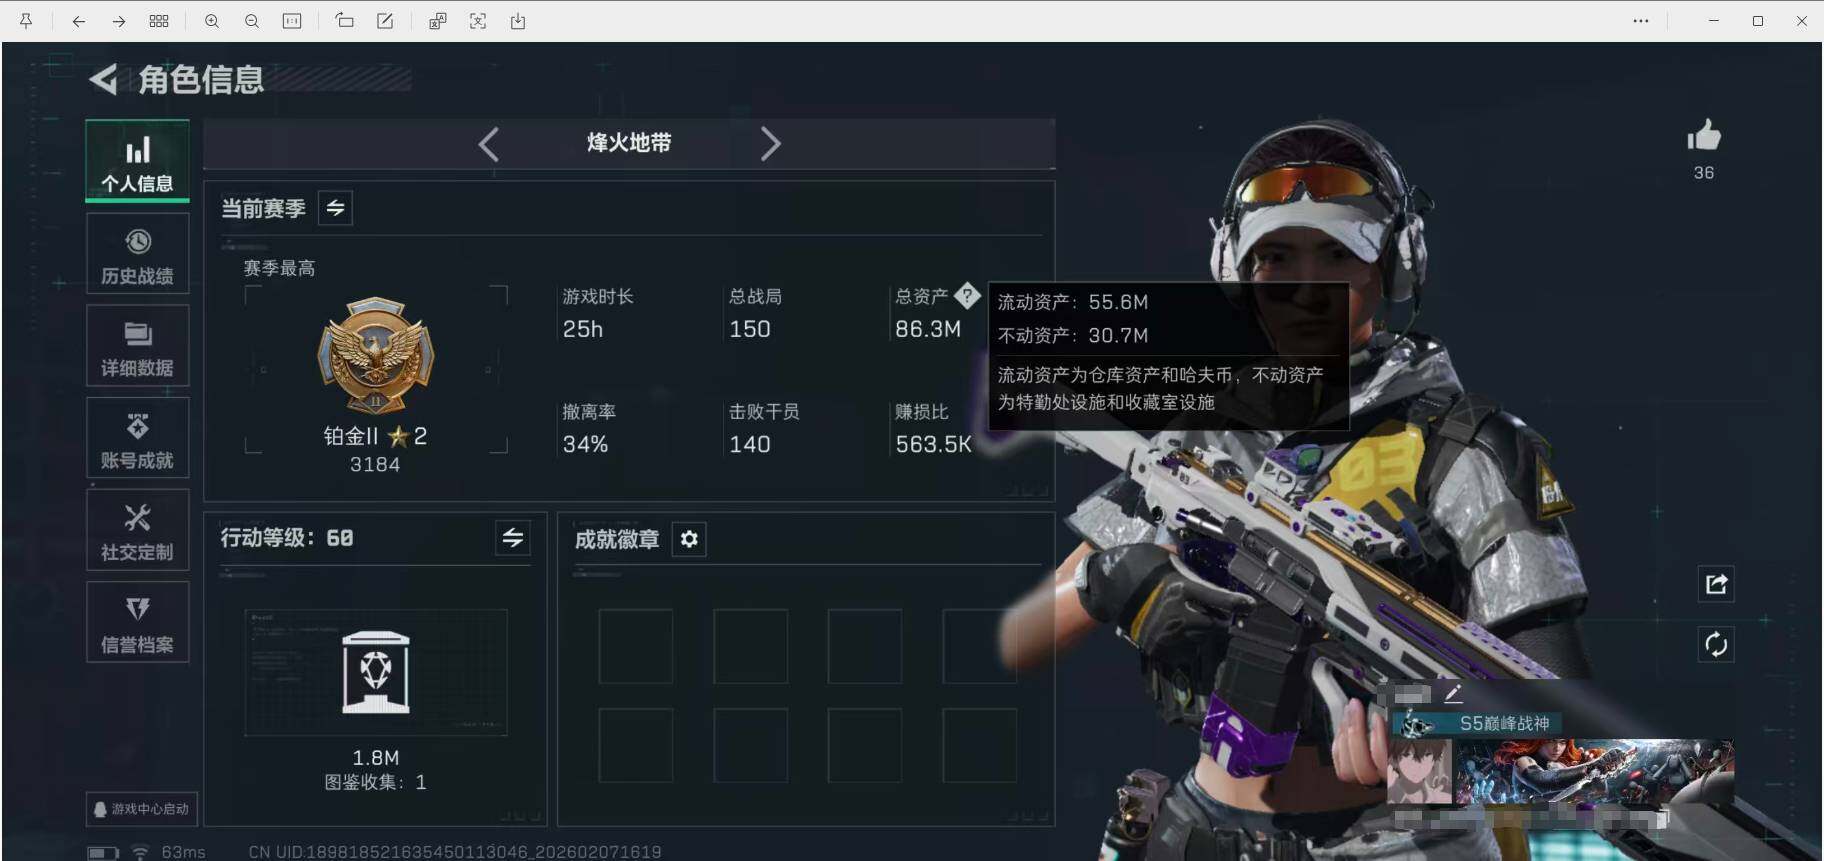Maximize the image viewer window
Viewport: 1824px width, 861px height.
(x=1758, y=21)
